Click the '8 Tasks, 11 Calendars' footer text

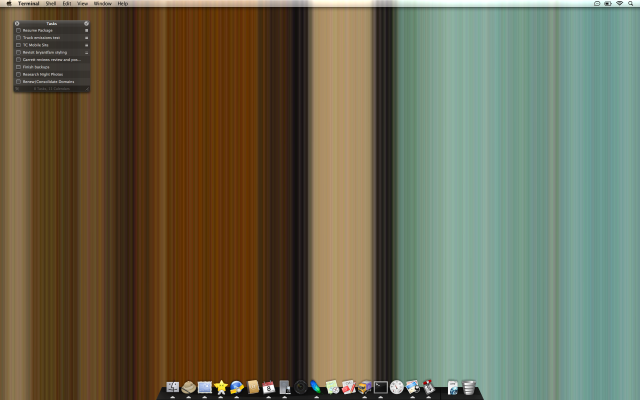51,89
